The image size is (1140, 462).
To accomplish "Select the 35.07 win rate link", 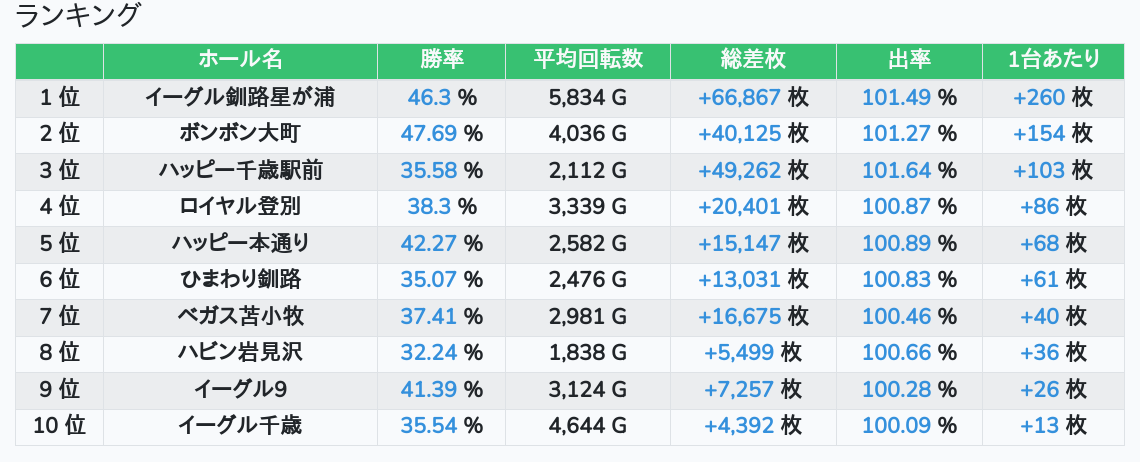I will (x=429, y=280).
